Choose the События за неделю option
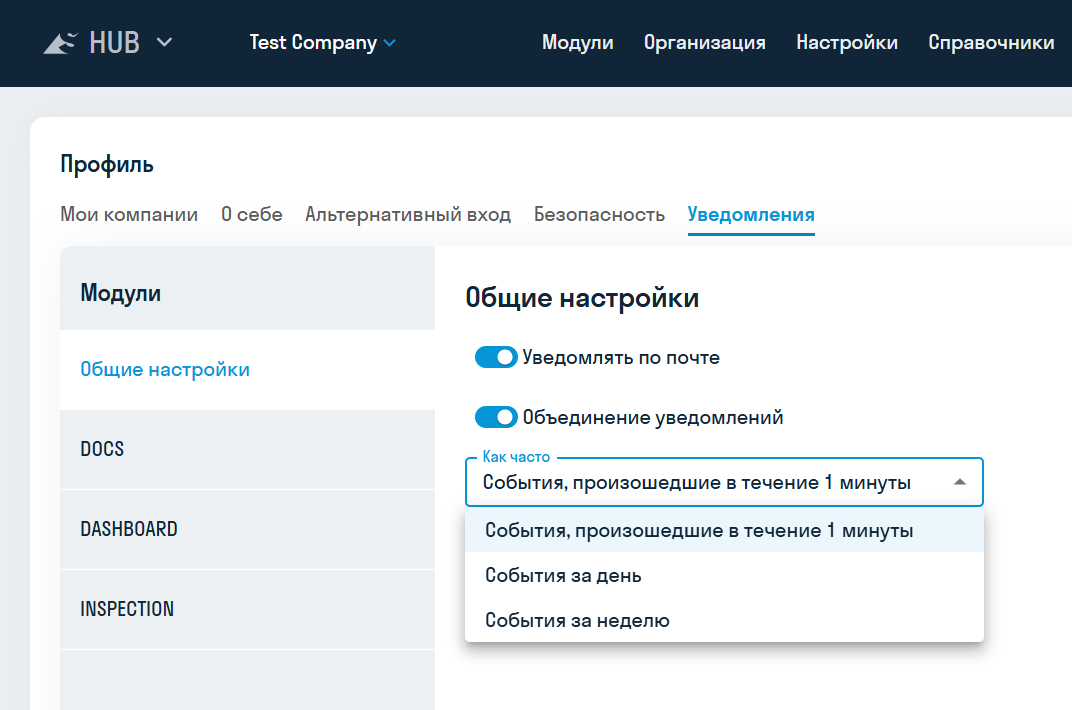 [x=724, y=620]
